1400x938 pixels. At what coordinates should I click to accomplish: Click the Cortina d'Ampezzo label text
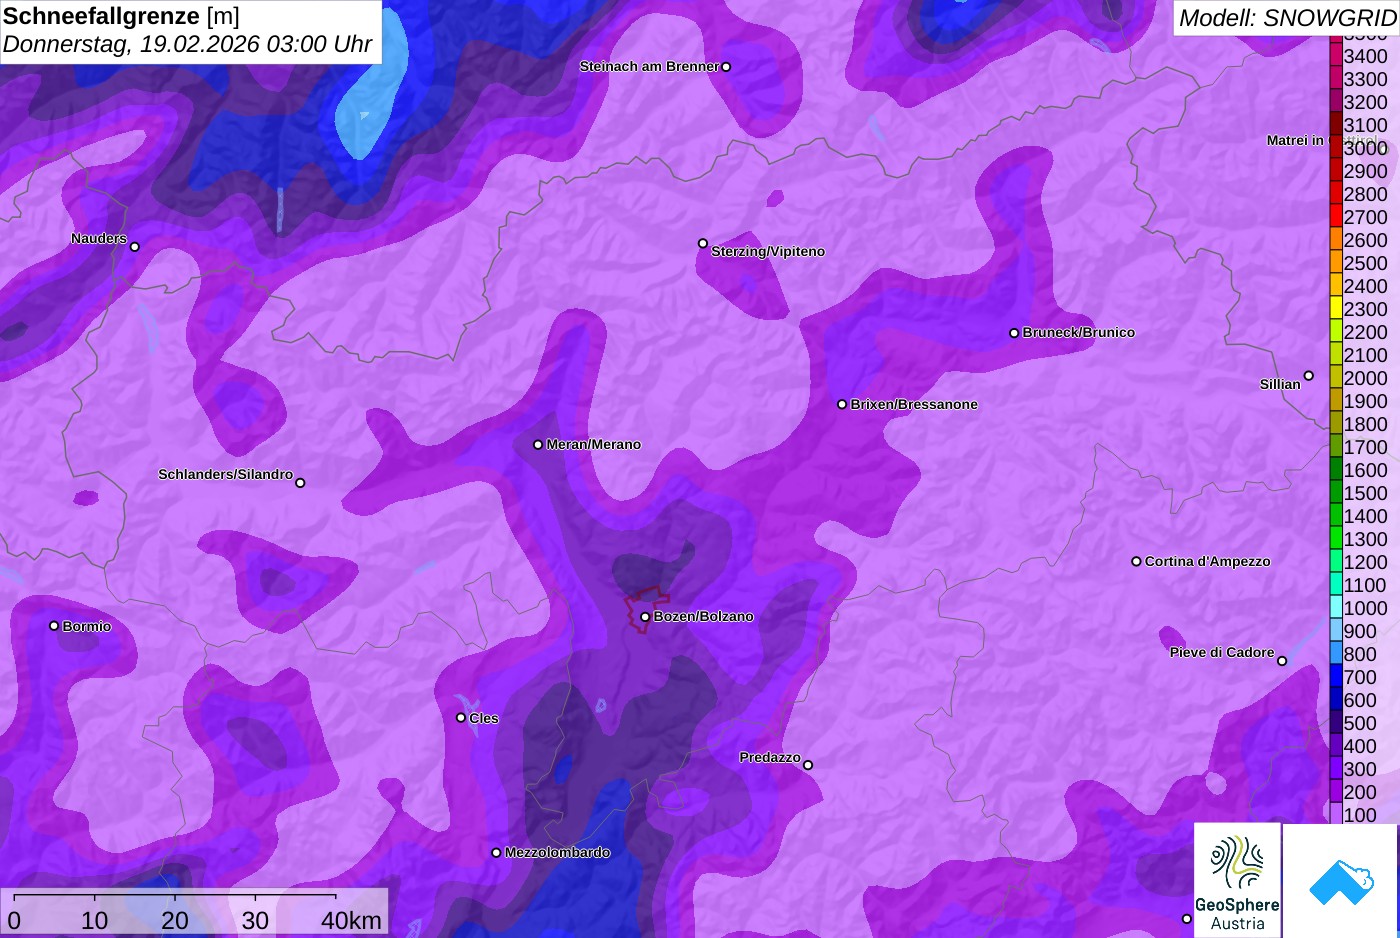pyautogui.click(x=1207, y=562)
